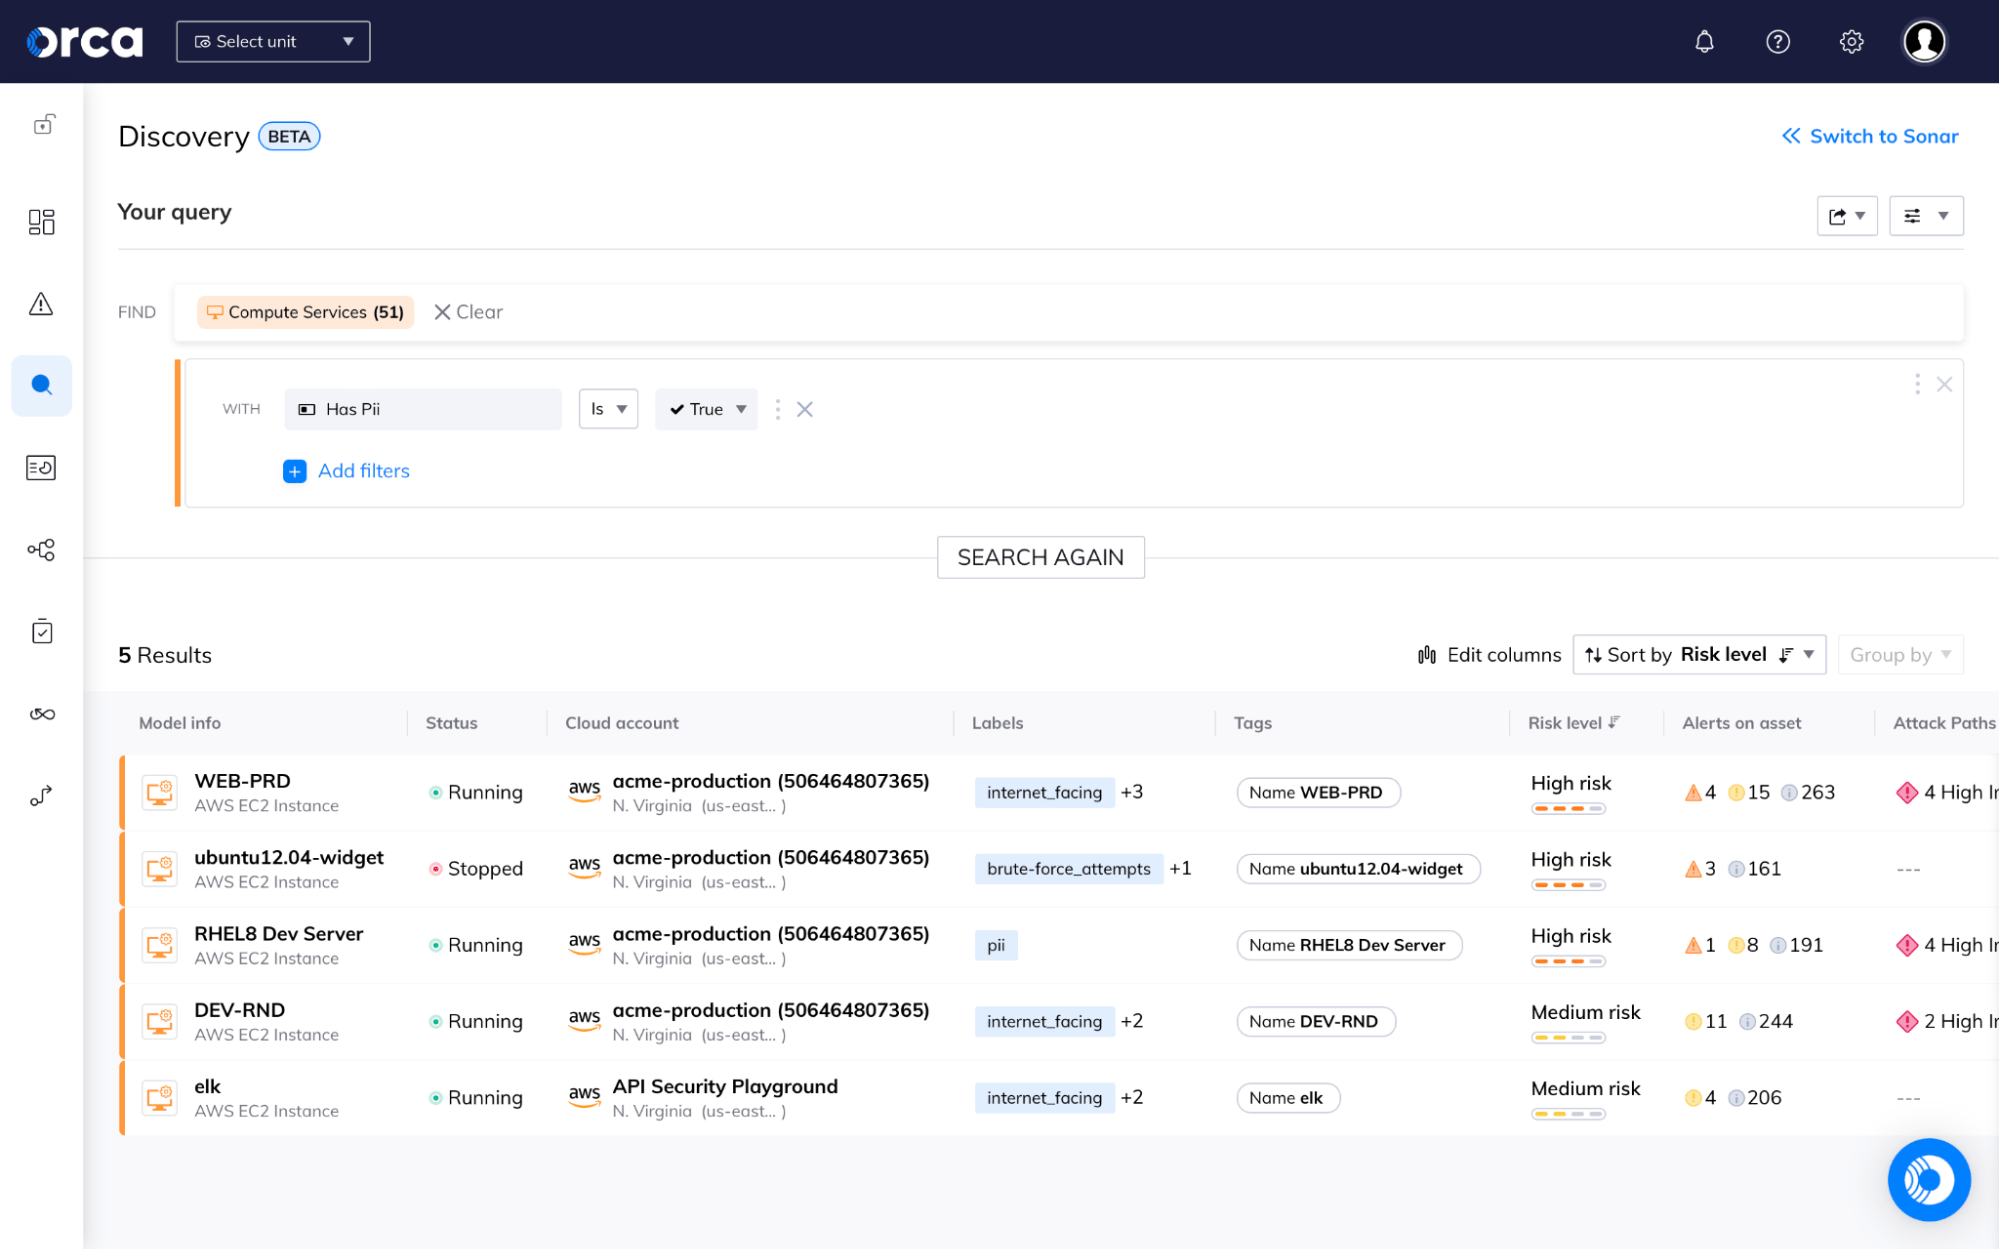Open Alerts via the warning triangle sidebar icon
Image resolution: width=1999 pixels, height=1250 pixels.
(41, 305)
